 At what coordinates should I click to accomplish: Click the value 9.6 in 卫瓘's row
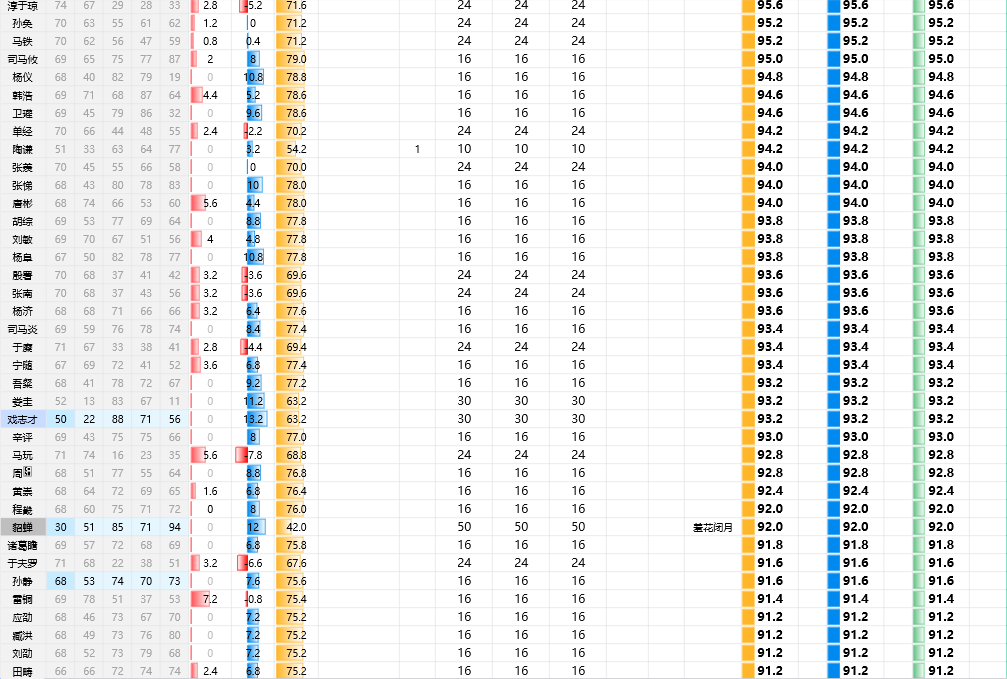coord(253,113)
